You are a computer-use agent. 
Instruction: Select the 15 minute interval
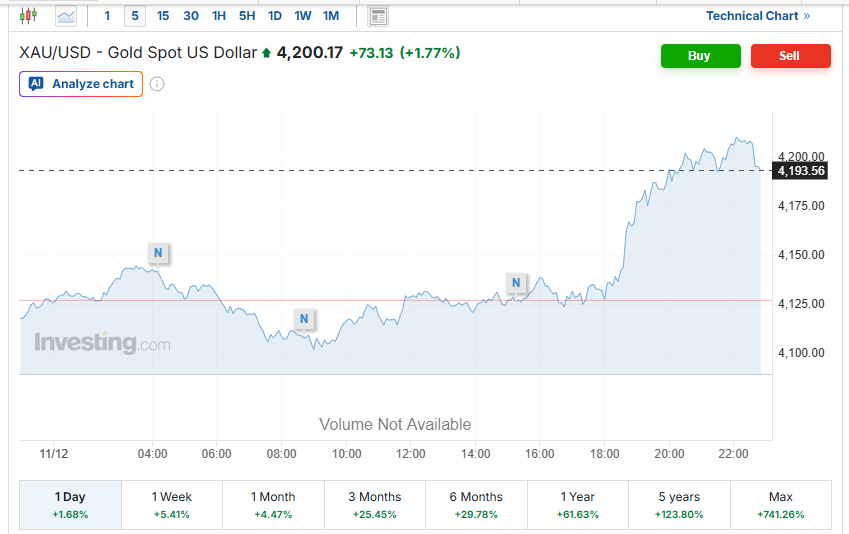(163, 16)
